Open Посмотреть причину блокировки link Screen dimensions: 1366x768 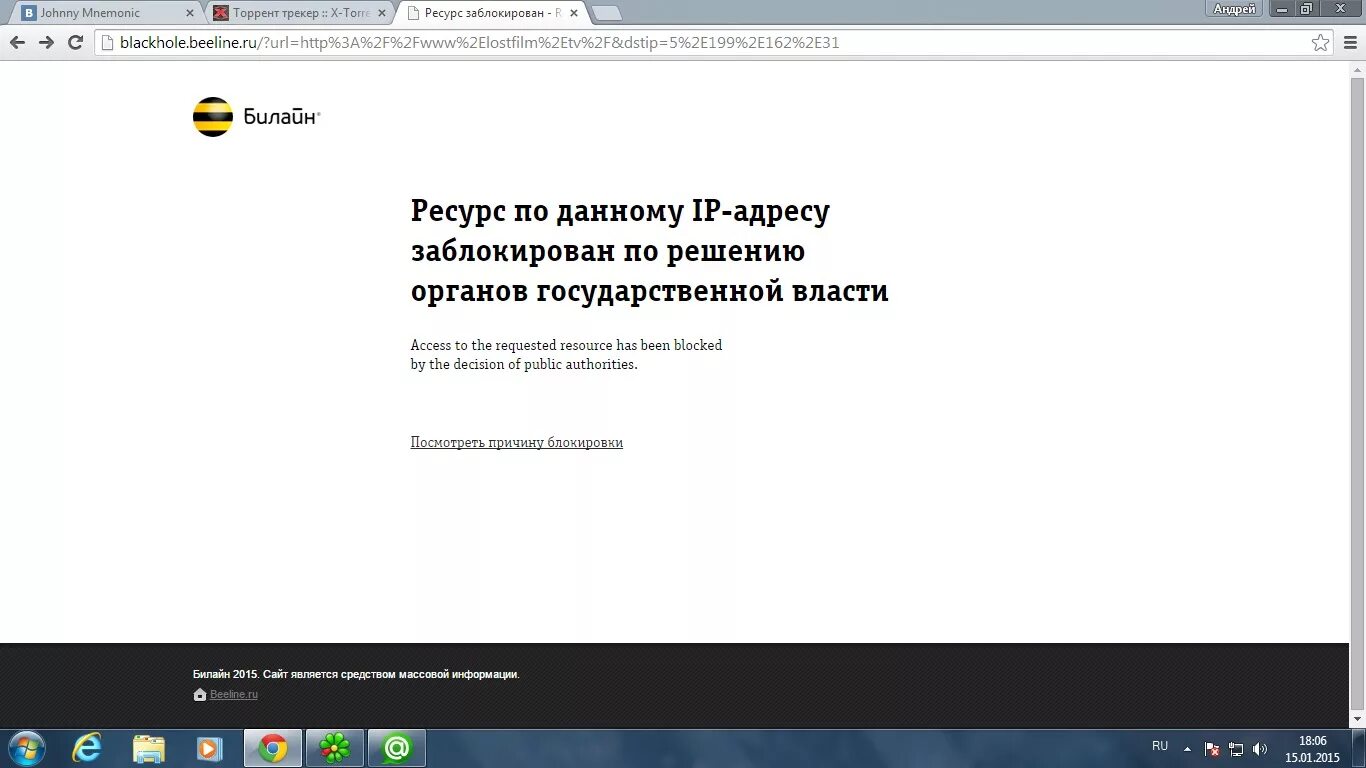coord(516,442)
